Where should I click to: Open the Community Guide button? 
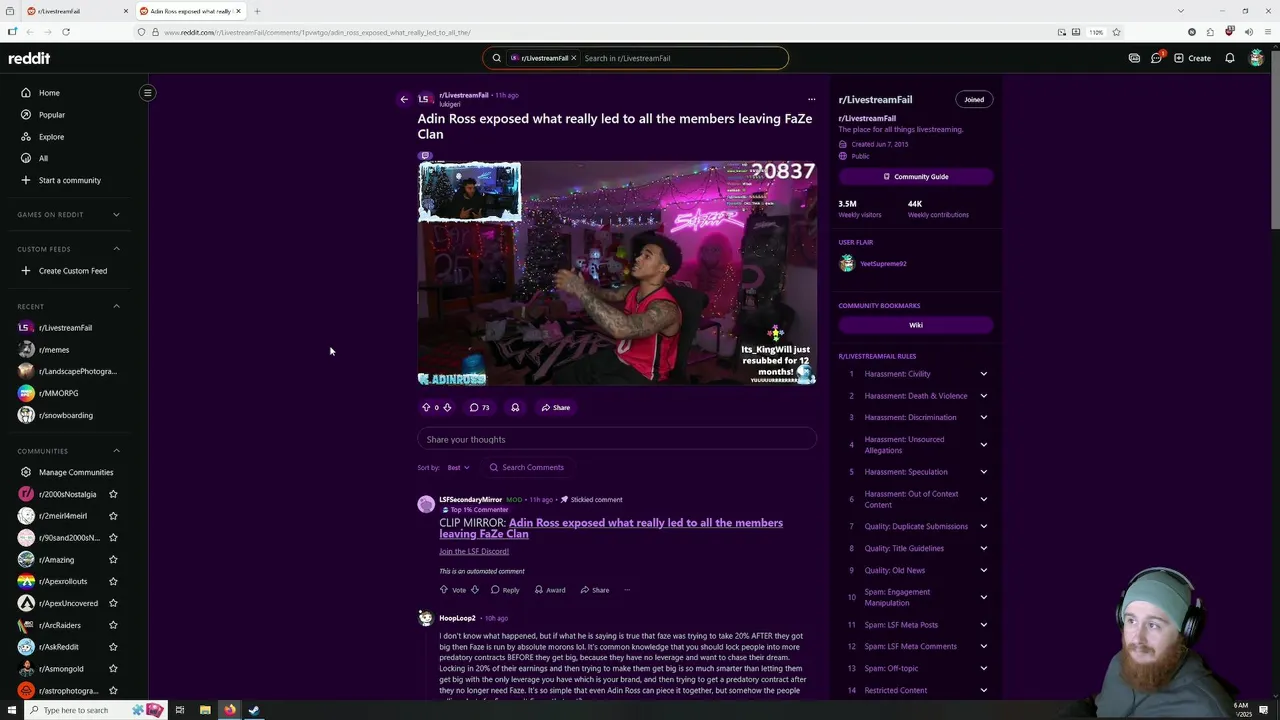(916, 177)
